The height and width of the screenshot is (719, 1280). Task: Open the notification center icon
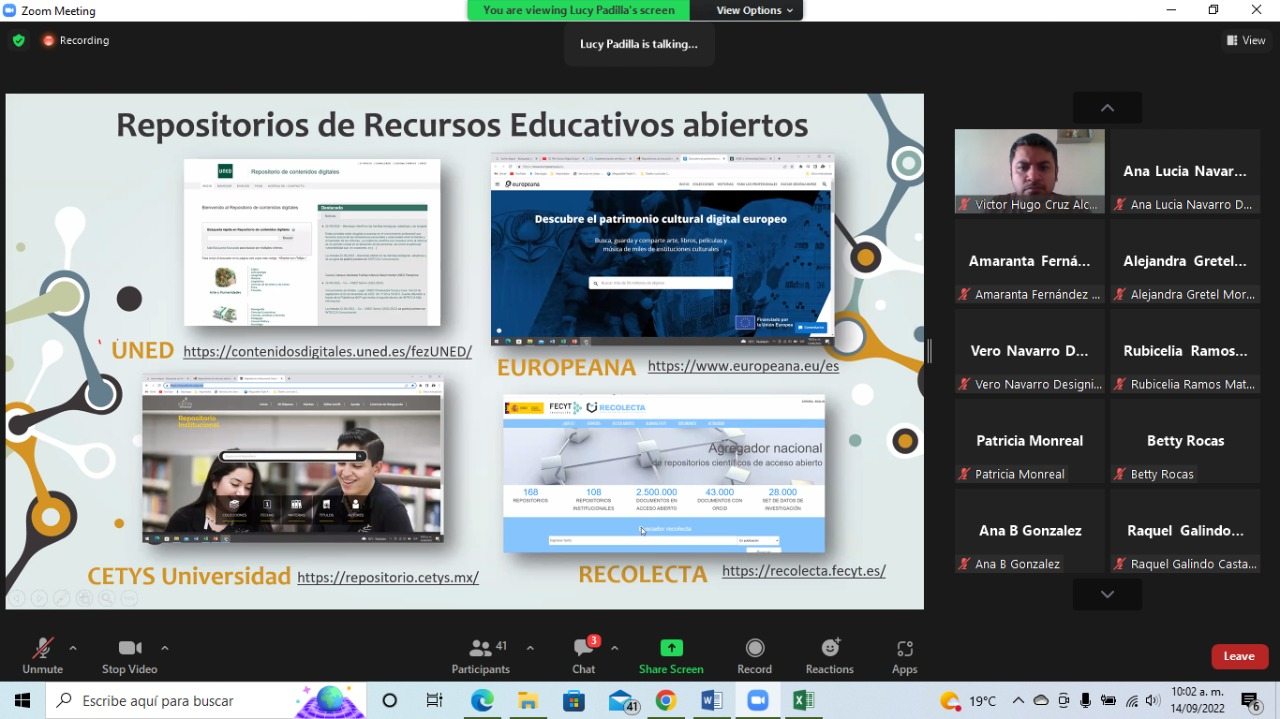[x=1250, y=701]
